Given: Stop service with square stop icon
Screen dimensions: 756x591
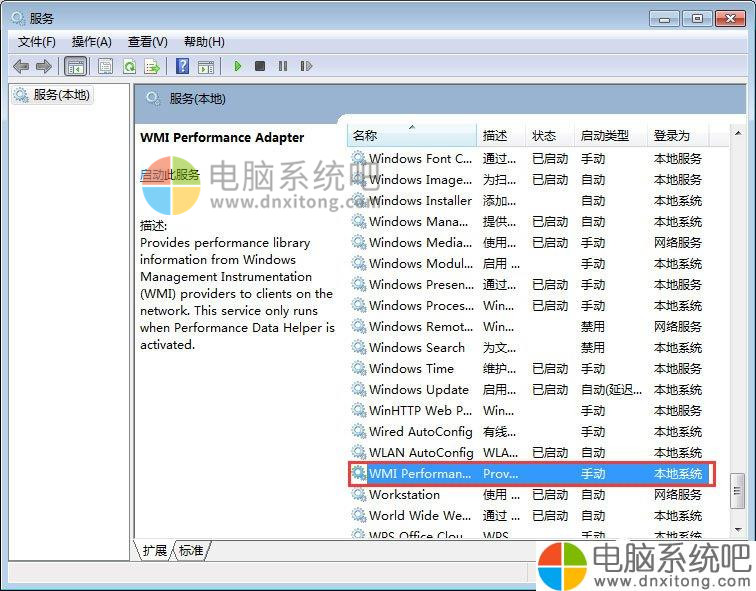Looking at the screenshot, I should (260, 66).
